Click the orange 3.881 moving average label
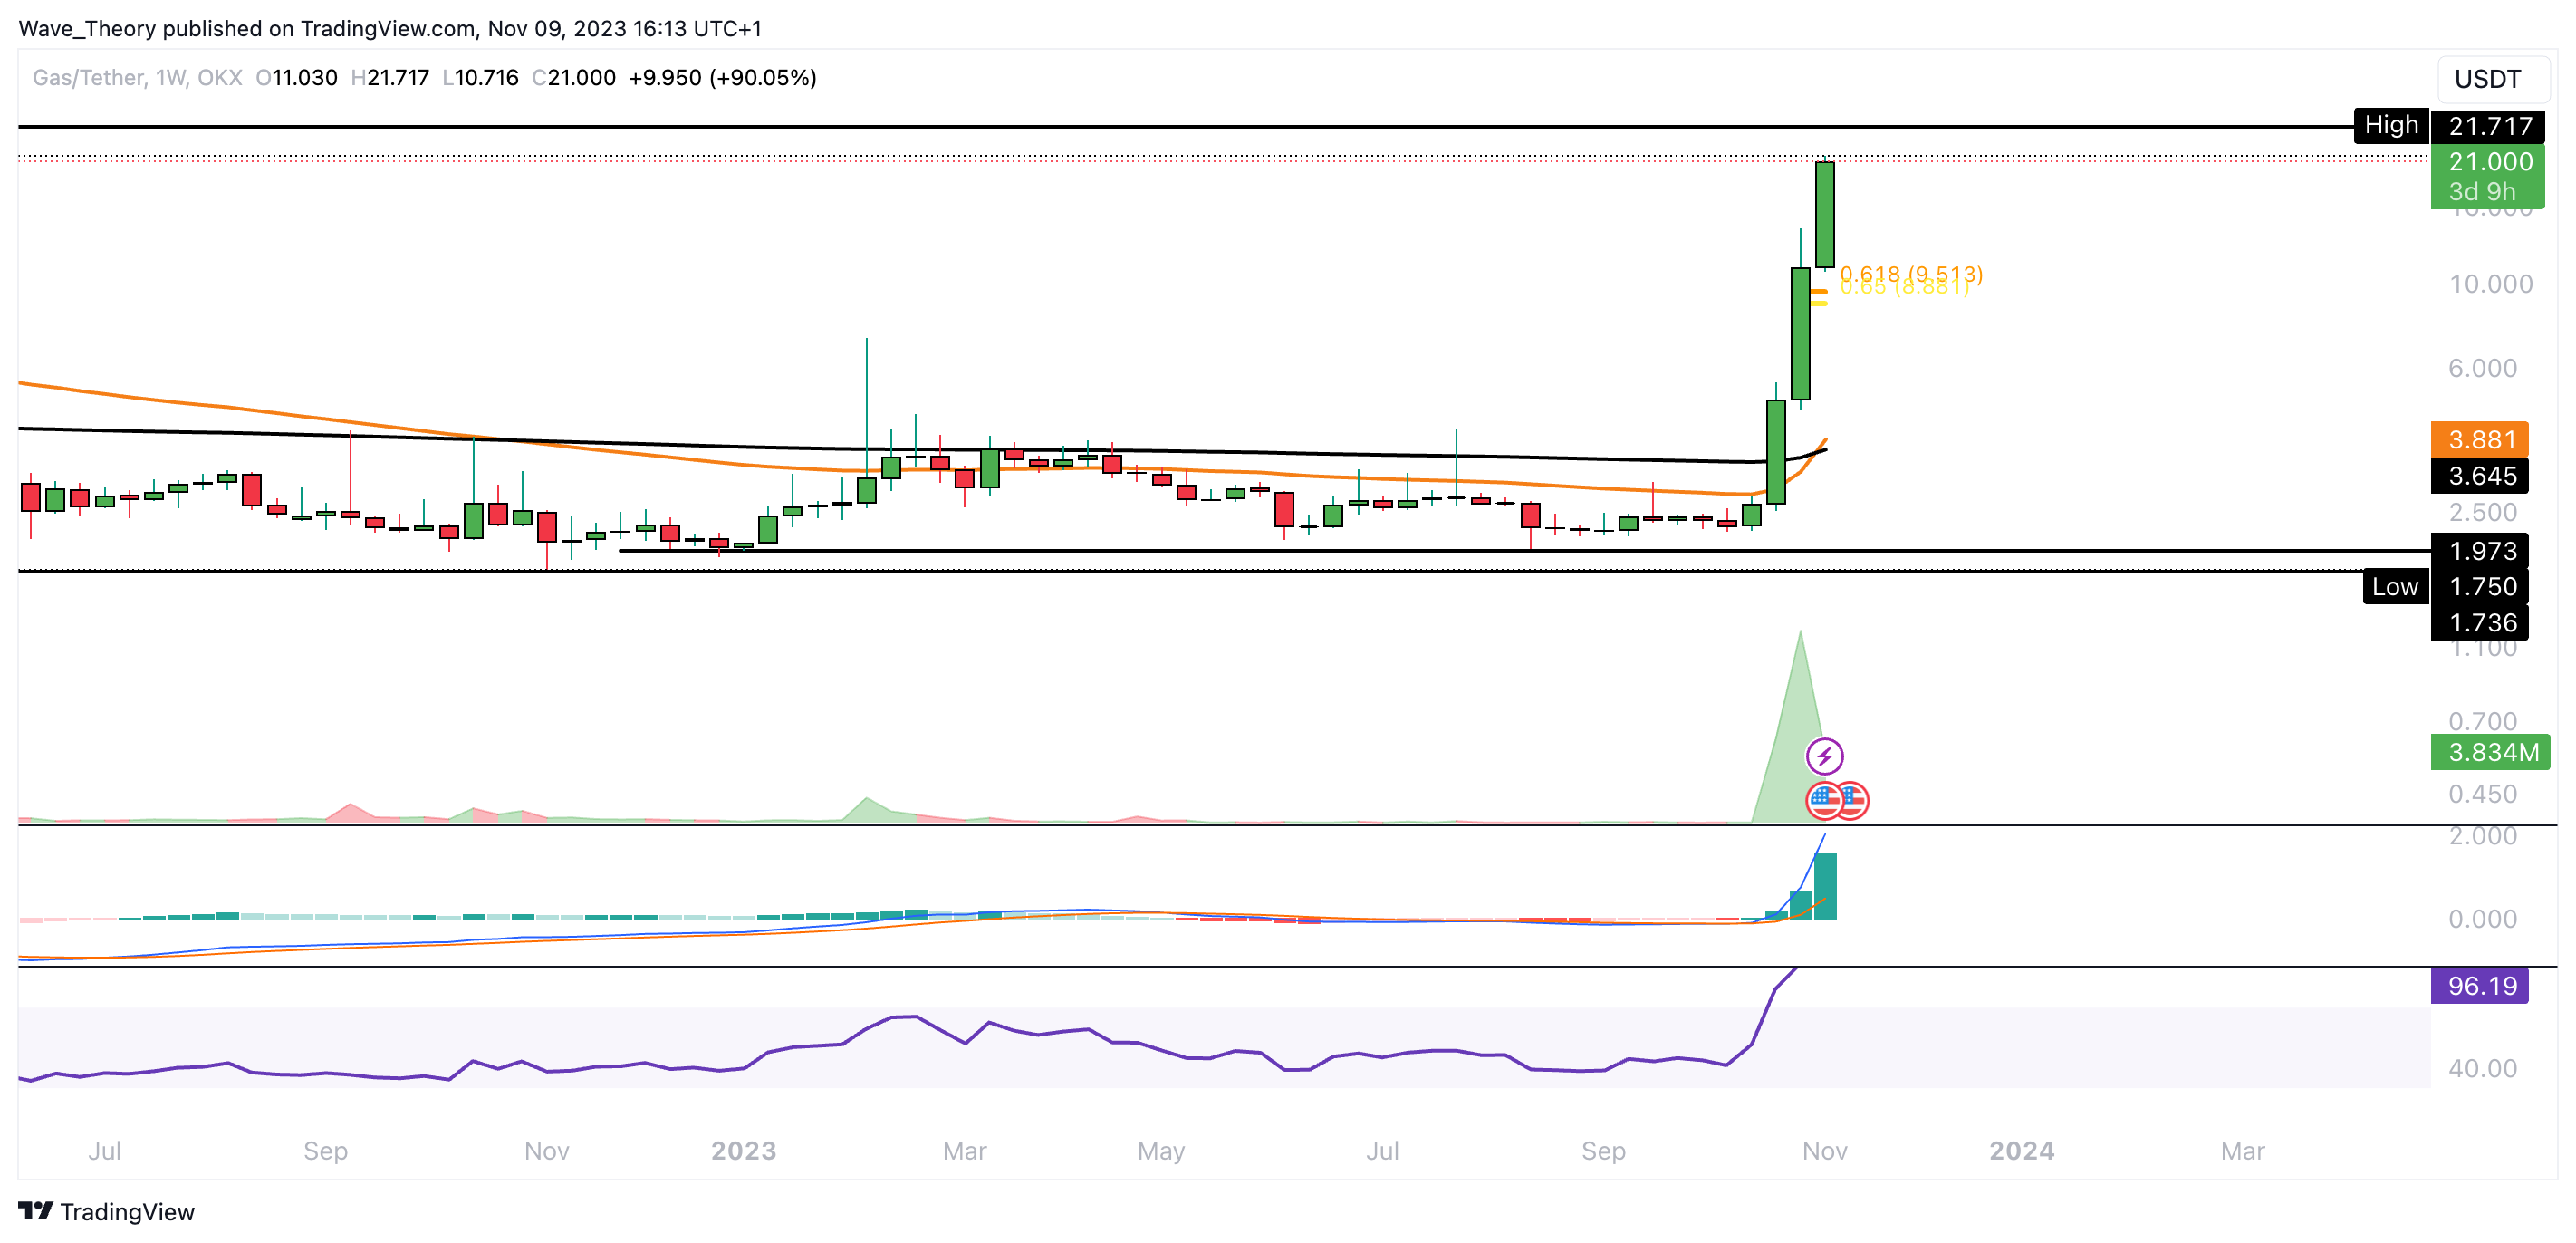Screen dimensions: 2576x1243 [2480, 439]
